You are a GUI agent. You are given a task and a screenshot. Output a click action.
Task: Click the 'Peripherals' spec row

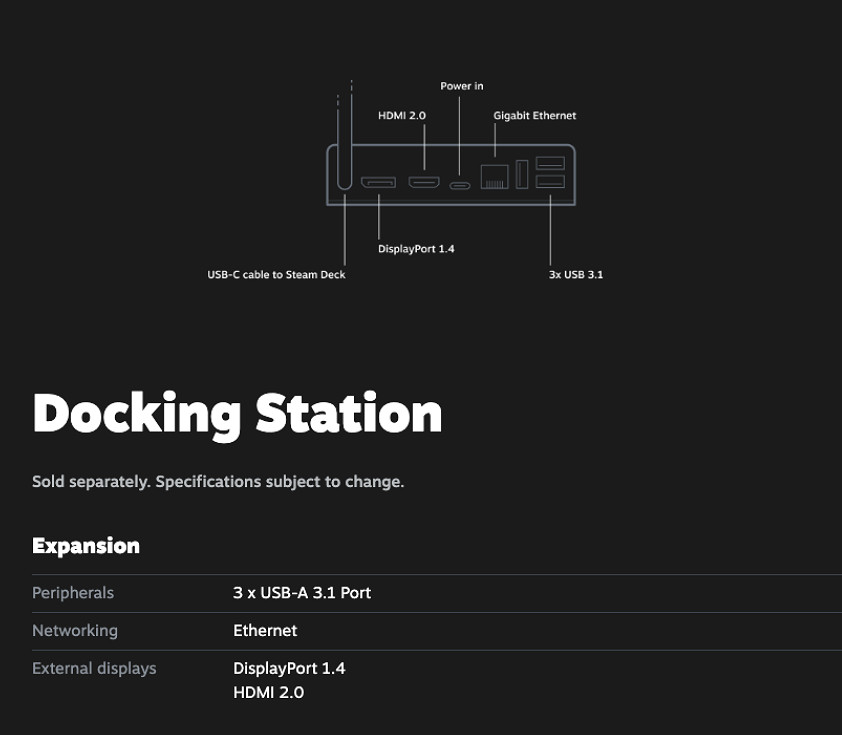tap(72, 593)
